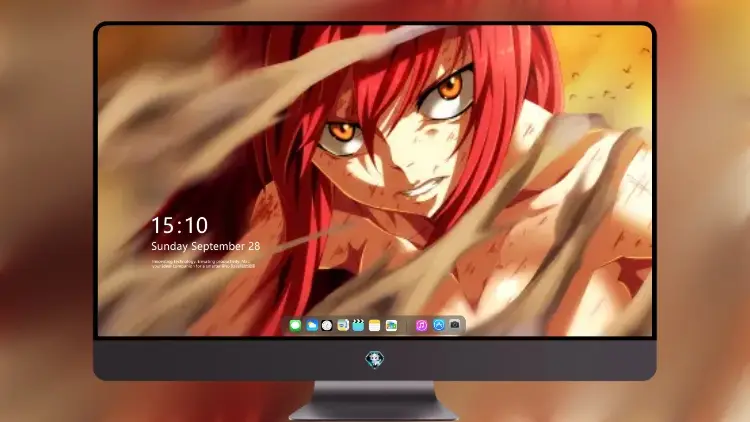Open the clapperboard Videos app in dock
The height and width of the screenshot is (422, 750).
358,326
